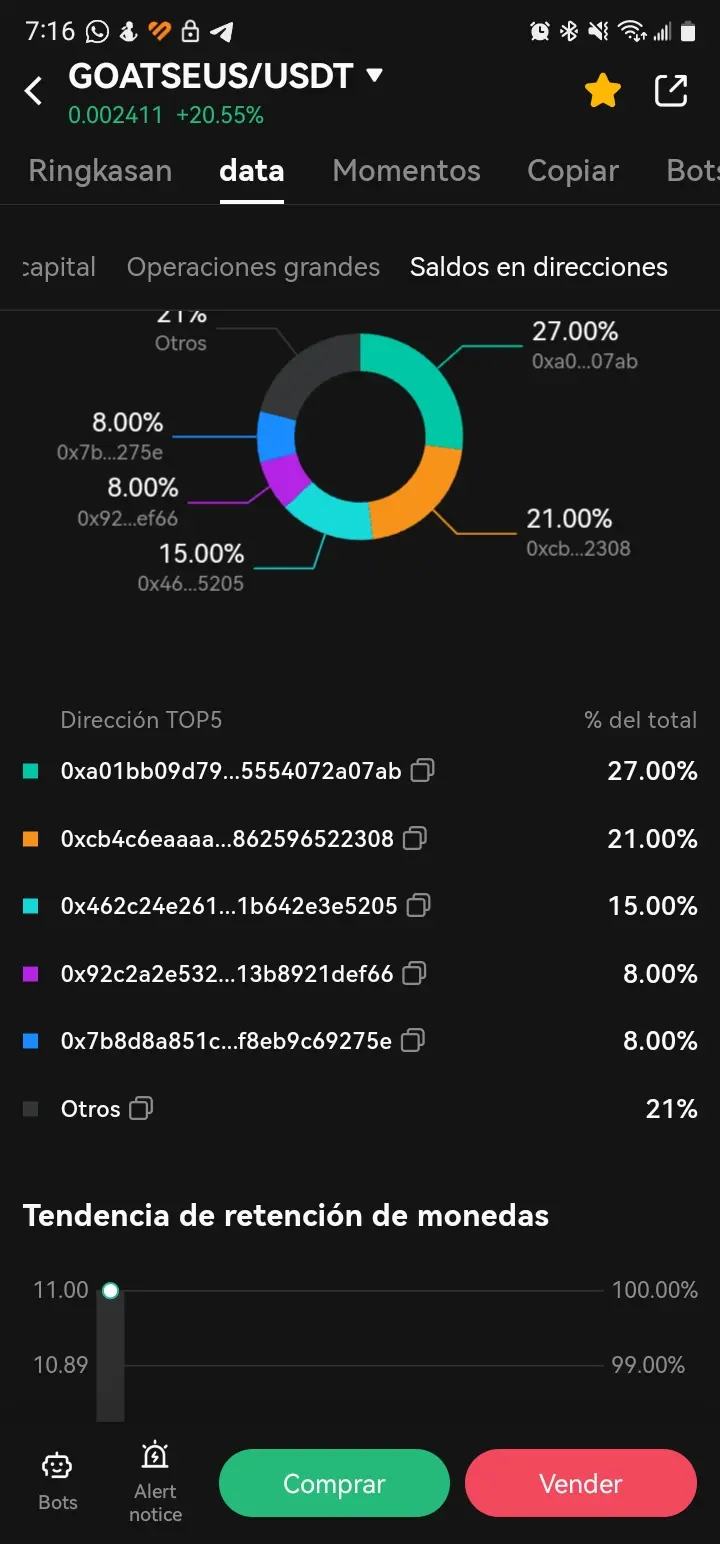Image resolution: width=720 pixels, height=1544 pixels.
Task: Tap the copy icon beside Otros
Action: click(141, 1108)
